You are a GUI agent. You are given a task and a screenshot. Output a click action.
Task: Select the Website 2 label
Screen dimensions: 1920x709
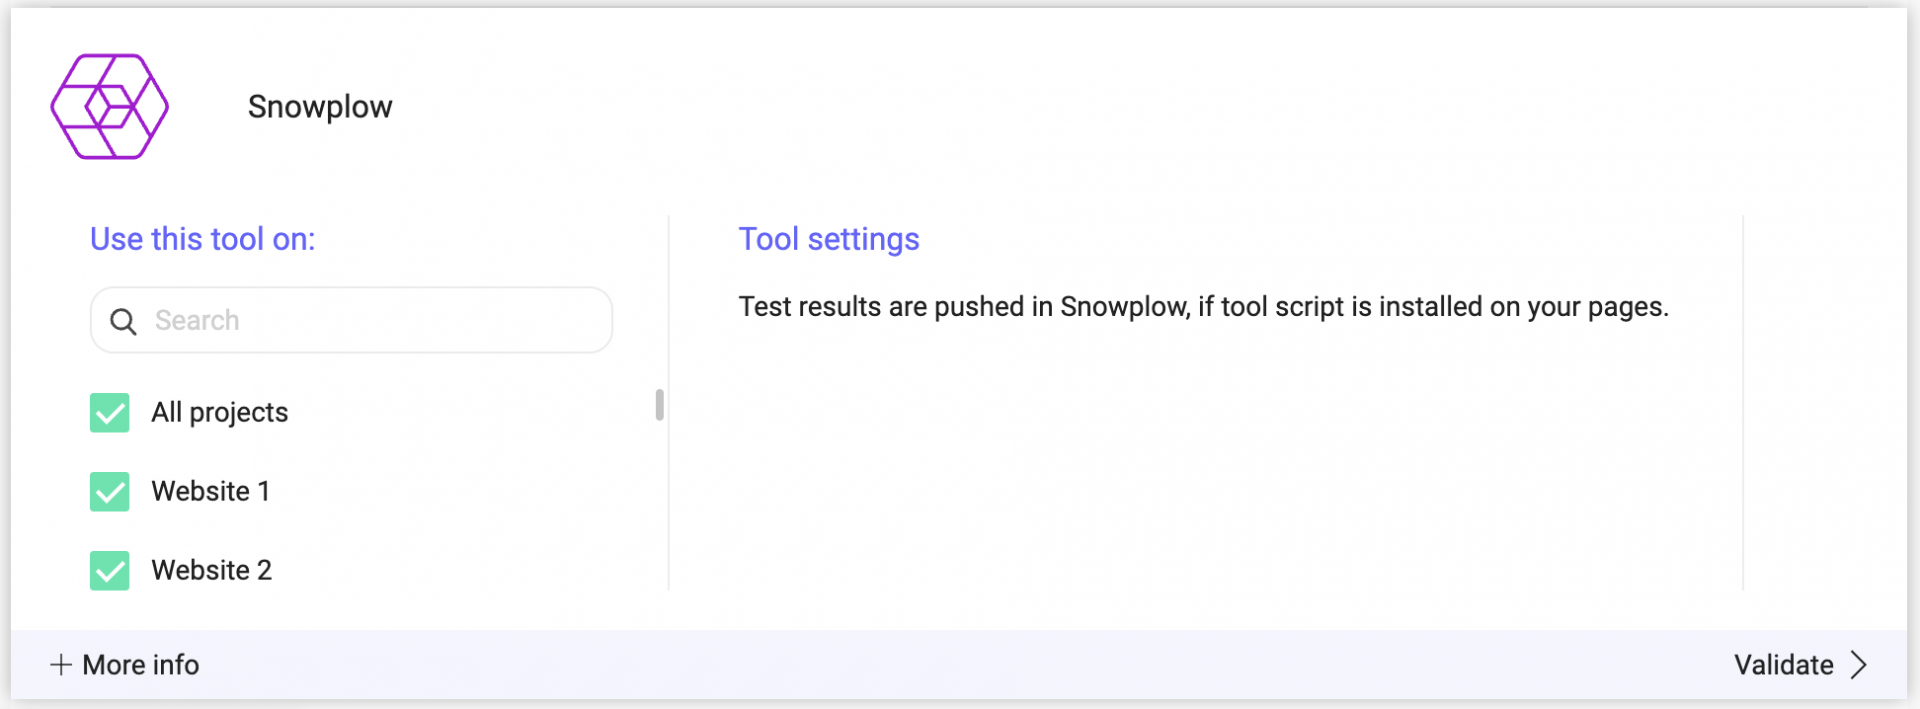pyautogui.click(x=212, y=570)
